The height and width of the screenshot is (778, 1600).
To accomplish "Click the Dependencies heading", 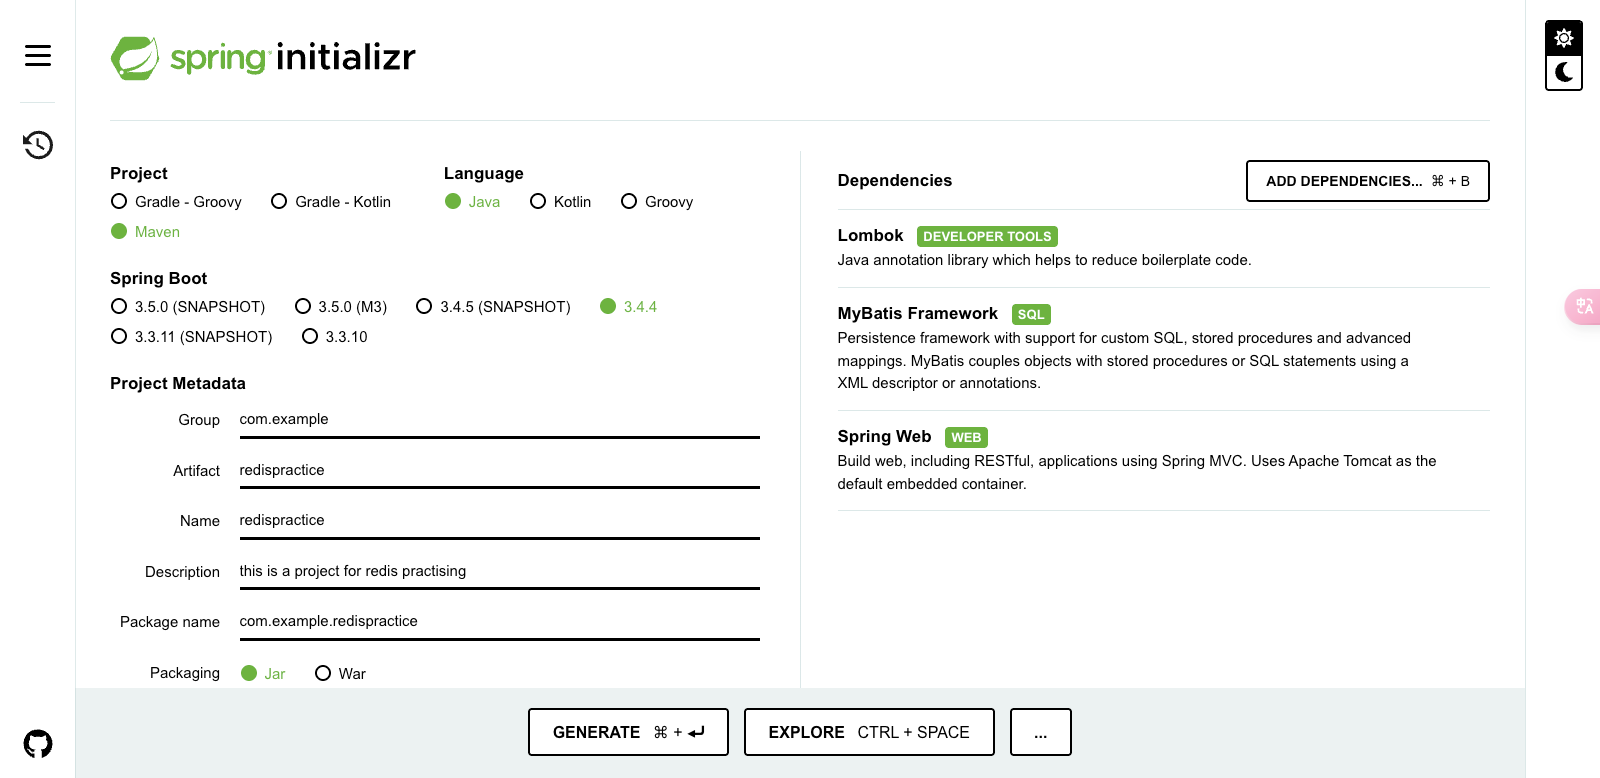I will tap(895, 181).
